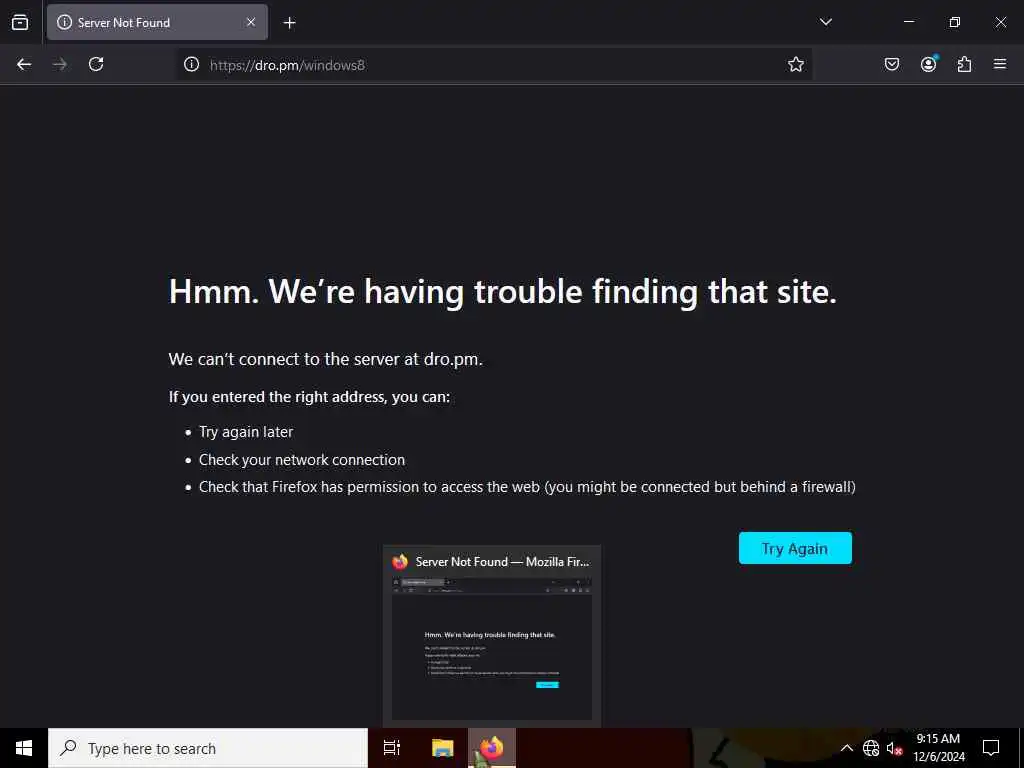Close the Server Not Found tab

[x=251, y=22]
